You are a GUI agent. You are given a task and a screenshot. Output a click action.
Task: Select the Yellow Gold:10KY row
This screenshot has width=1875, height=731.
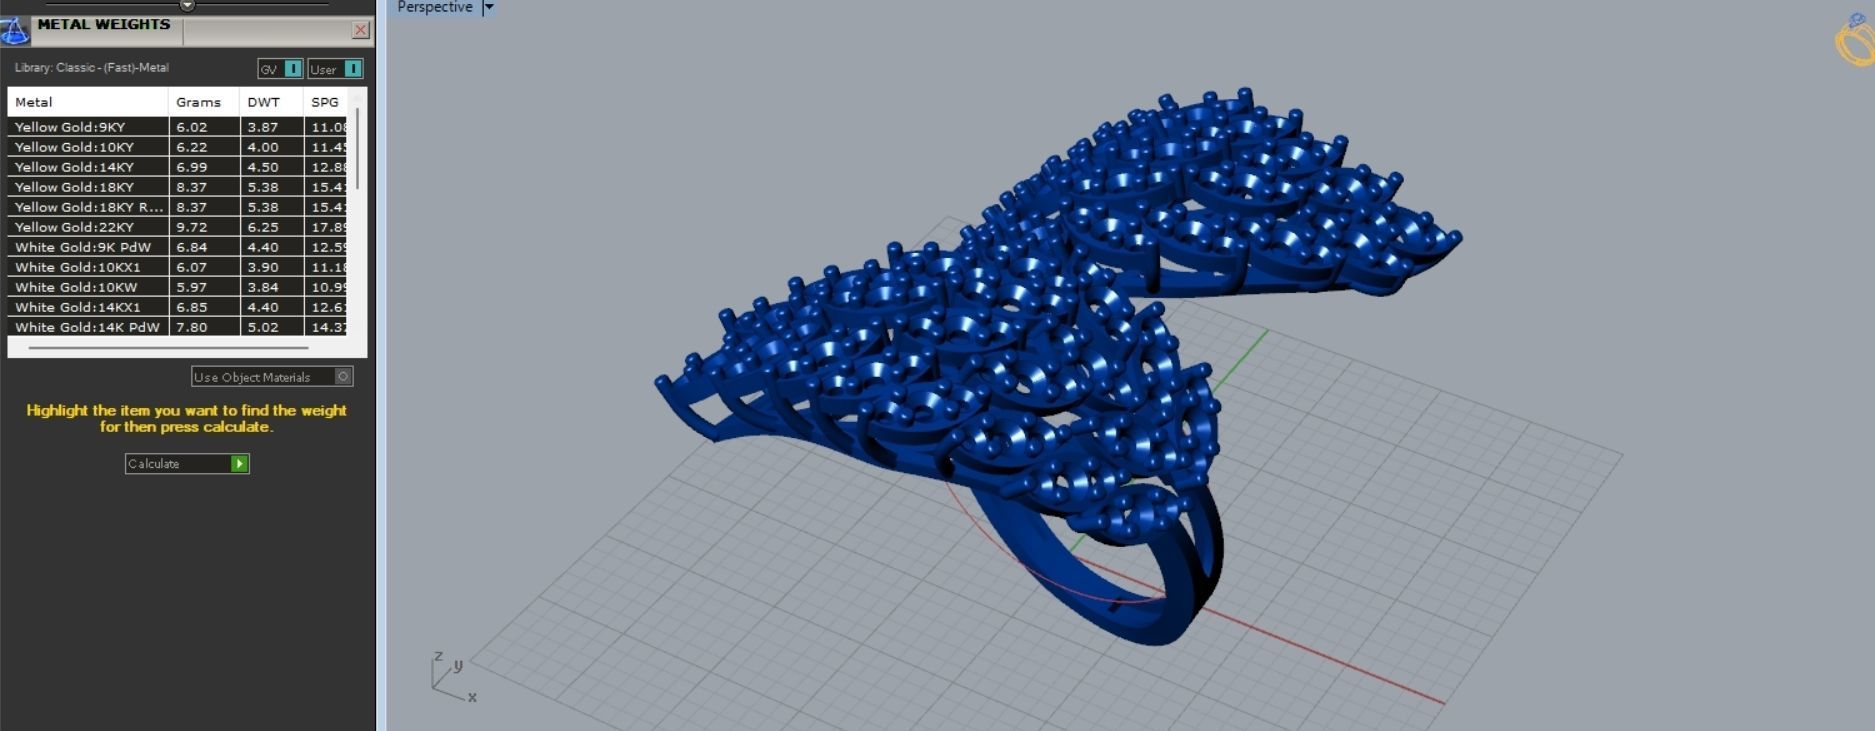point(177,147)
